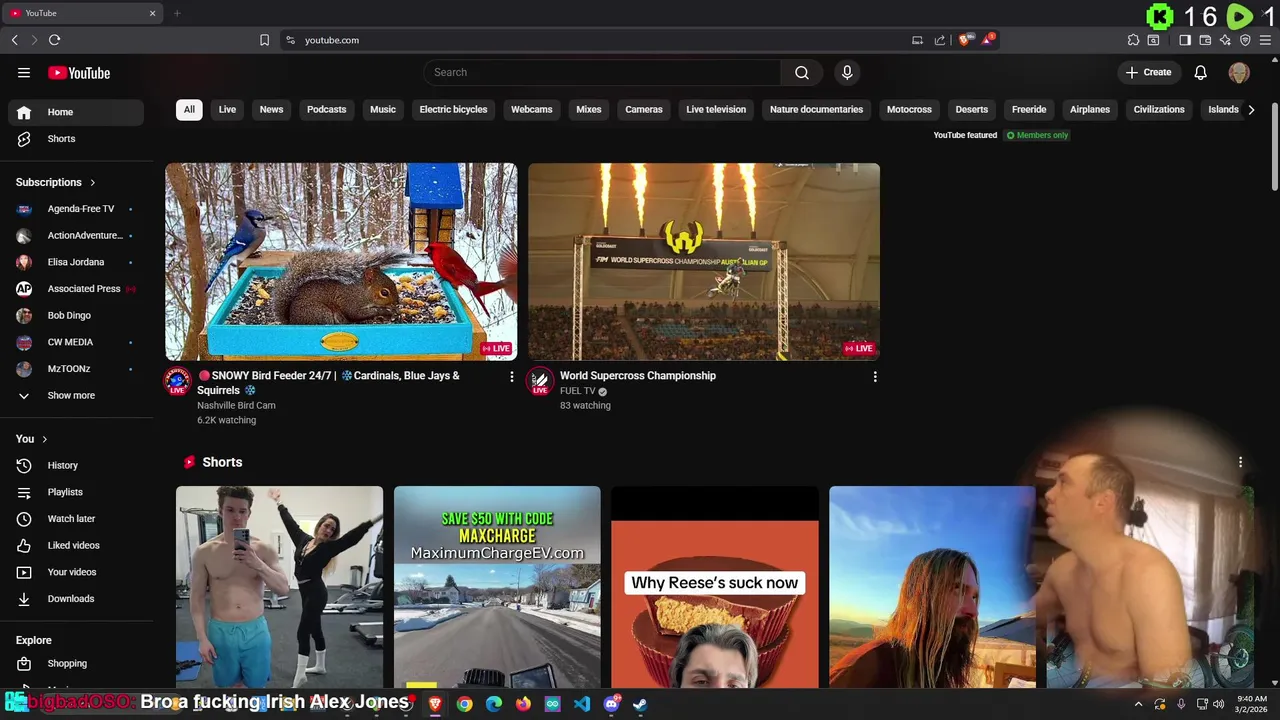Open the Nashville Bird Cam channel link
This screenshot has height=720, width=1280.
236,405
